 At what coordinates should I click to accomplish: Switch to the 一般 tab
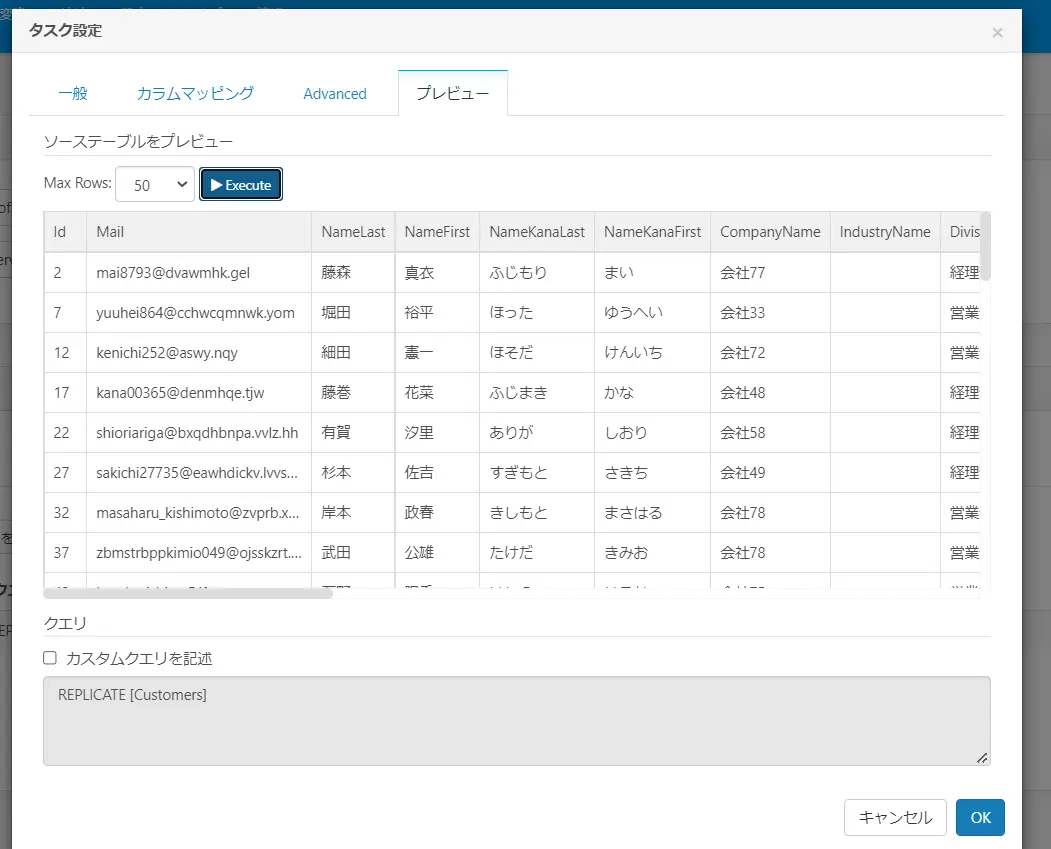[x=72, y=93]
